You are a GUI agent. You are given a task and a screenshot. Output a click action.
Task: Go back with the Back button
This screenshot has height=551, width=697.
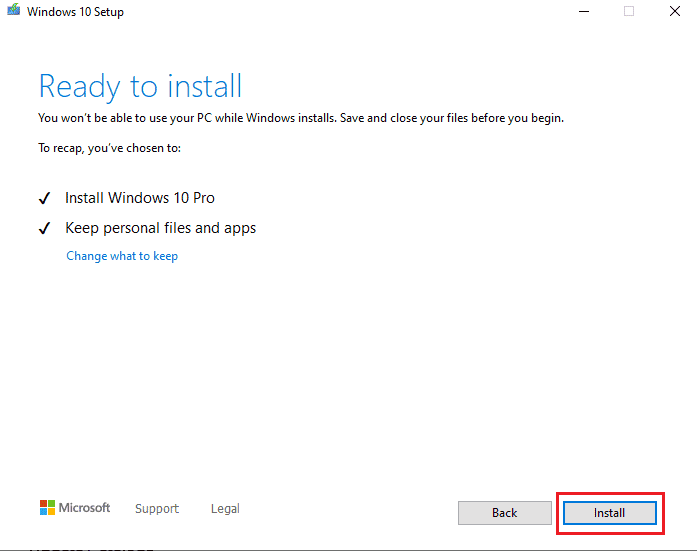[x=505, y=513]
